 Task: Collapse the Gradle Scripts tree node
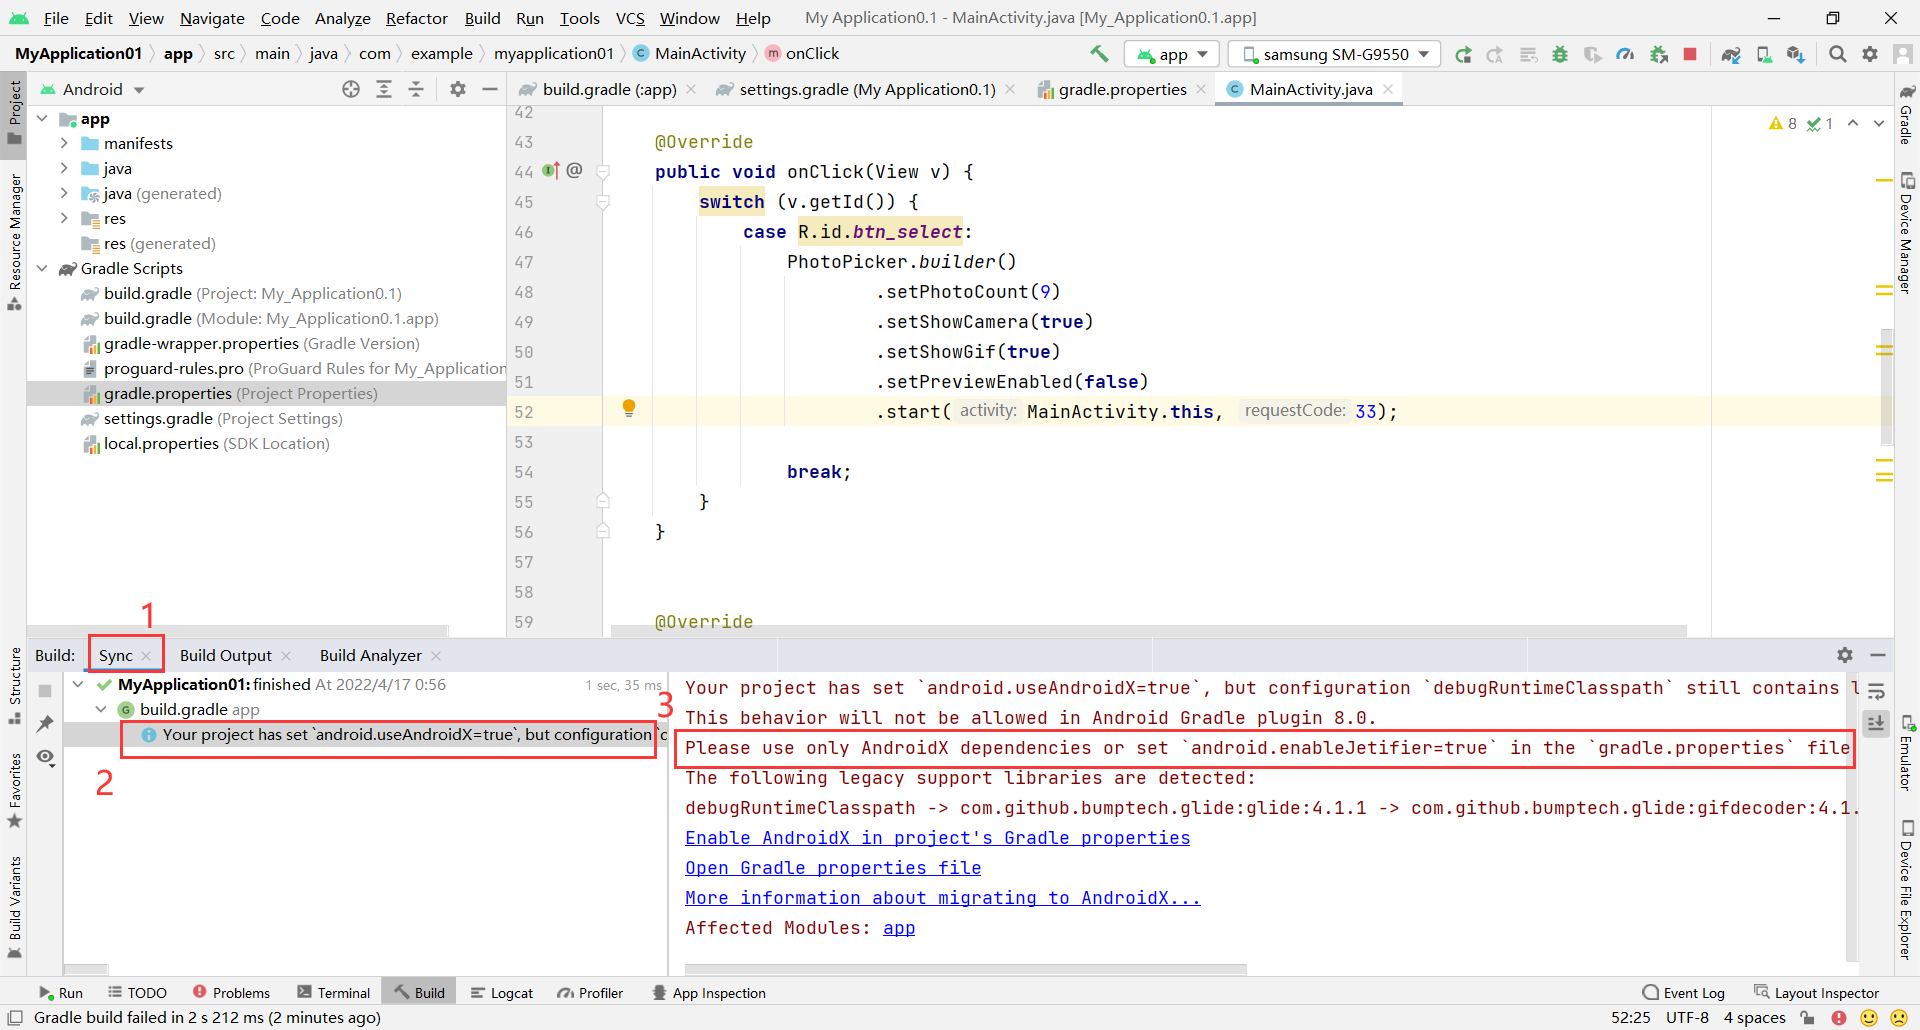pos(42,268)
